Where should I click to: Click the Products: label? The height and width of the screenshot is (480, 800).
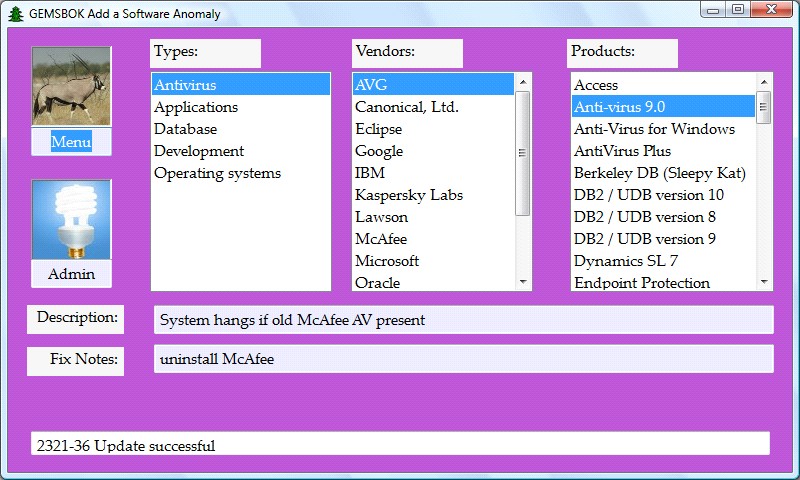(x=622, y=54)
